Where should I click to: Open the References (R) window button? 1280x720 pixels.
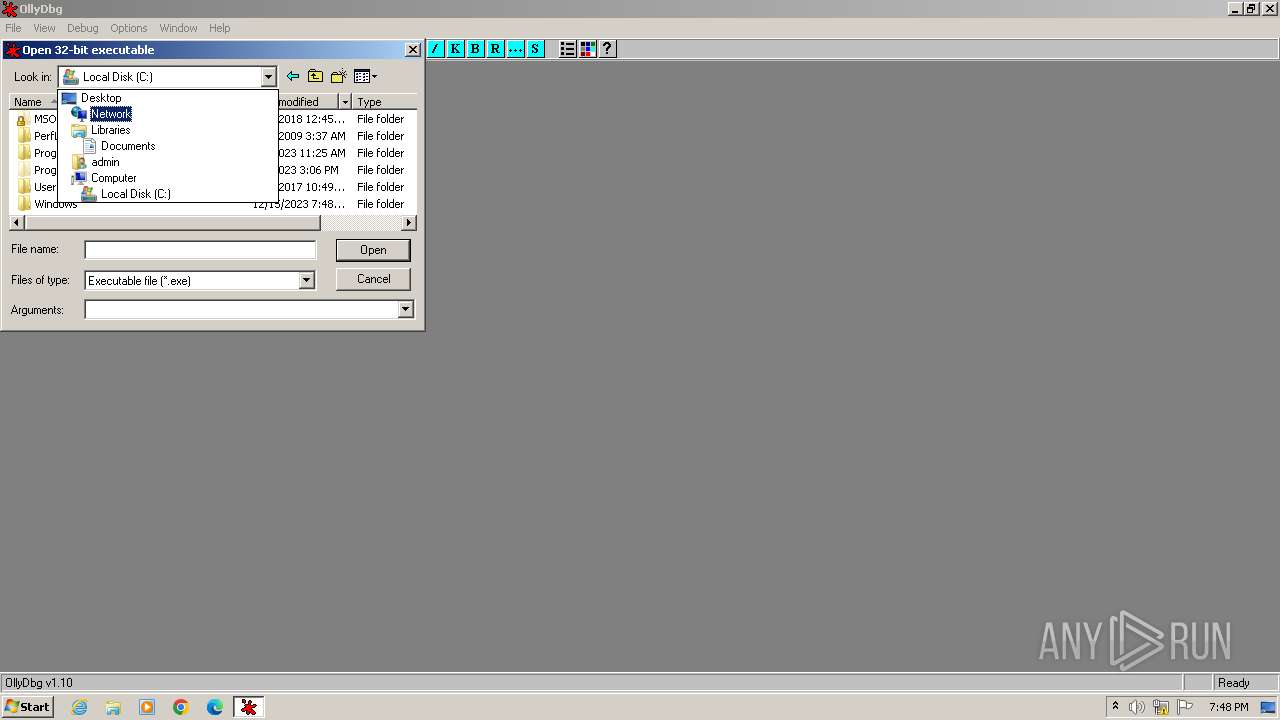496,49
